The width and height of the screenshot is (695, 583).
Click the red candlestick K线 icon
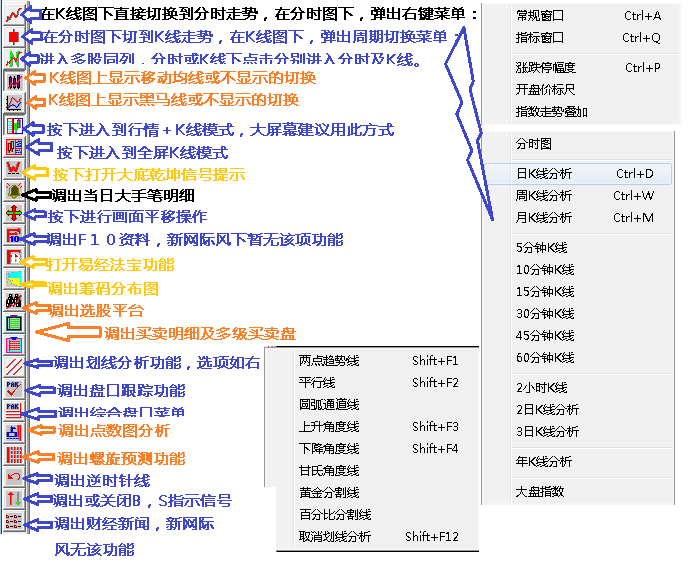coord(14,36)
